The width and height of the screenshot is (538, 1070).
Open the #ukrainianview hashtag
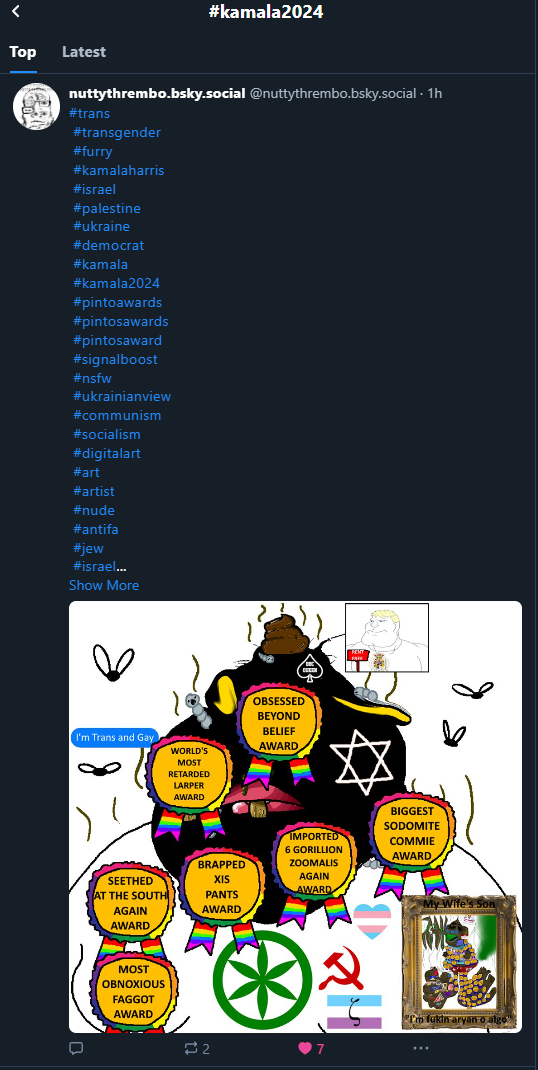(x=122, y=396)
